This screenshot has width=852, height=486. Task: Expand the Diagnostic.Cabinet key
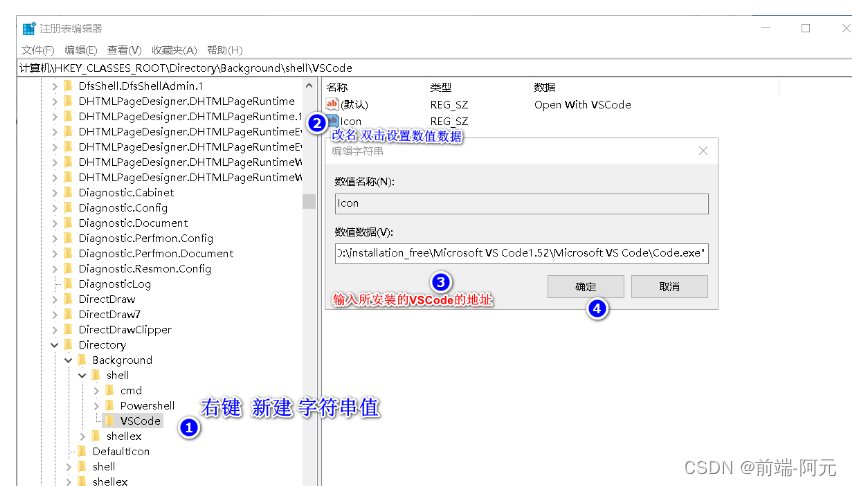[x=54, y=192]
